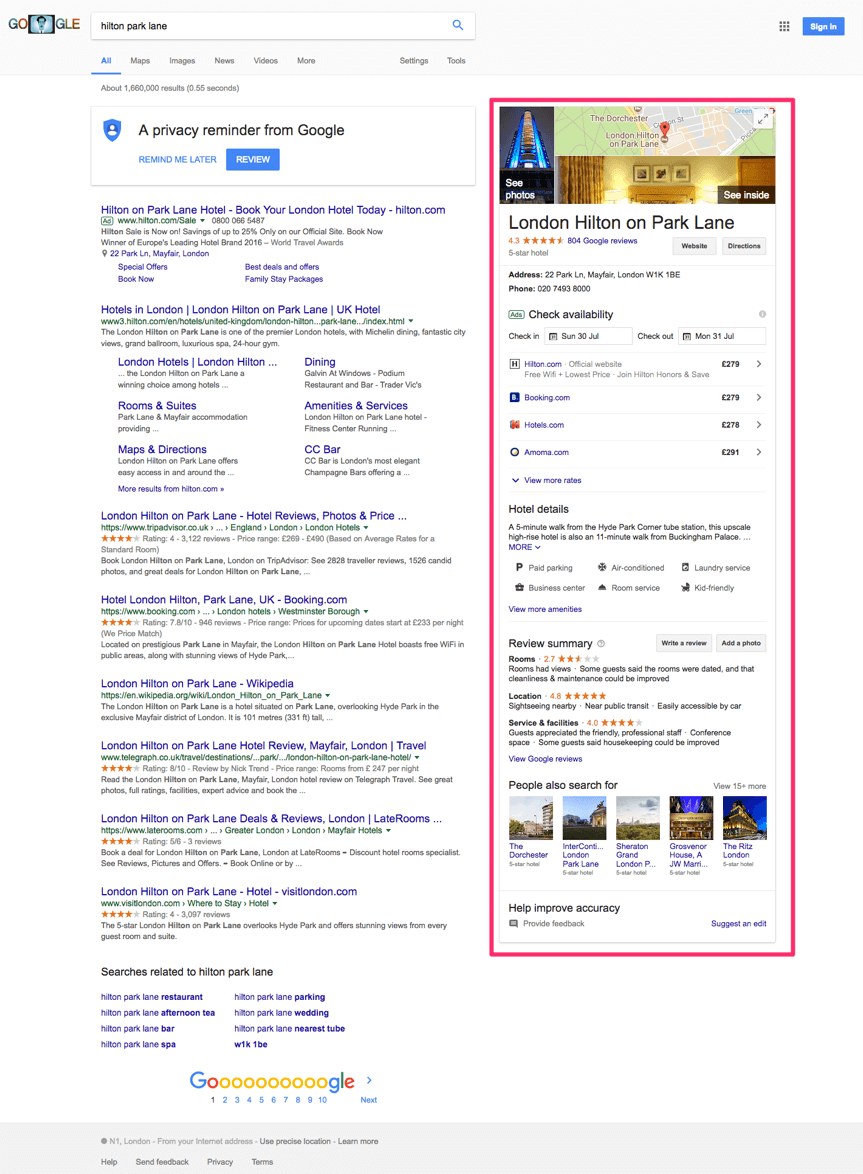Image resolution: width=863 pixels, height=1174 pixels.
Task: Open dropdown arrow on TripAdvisor result URL
Action: [x=365, y=528]
